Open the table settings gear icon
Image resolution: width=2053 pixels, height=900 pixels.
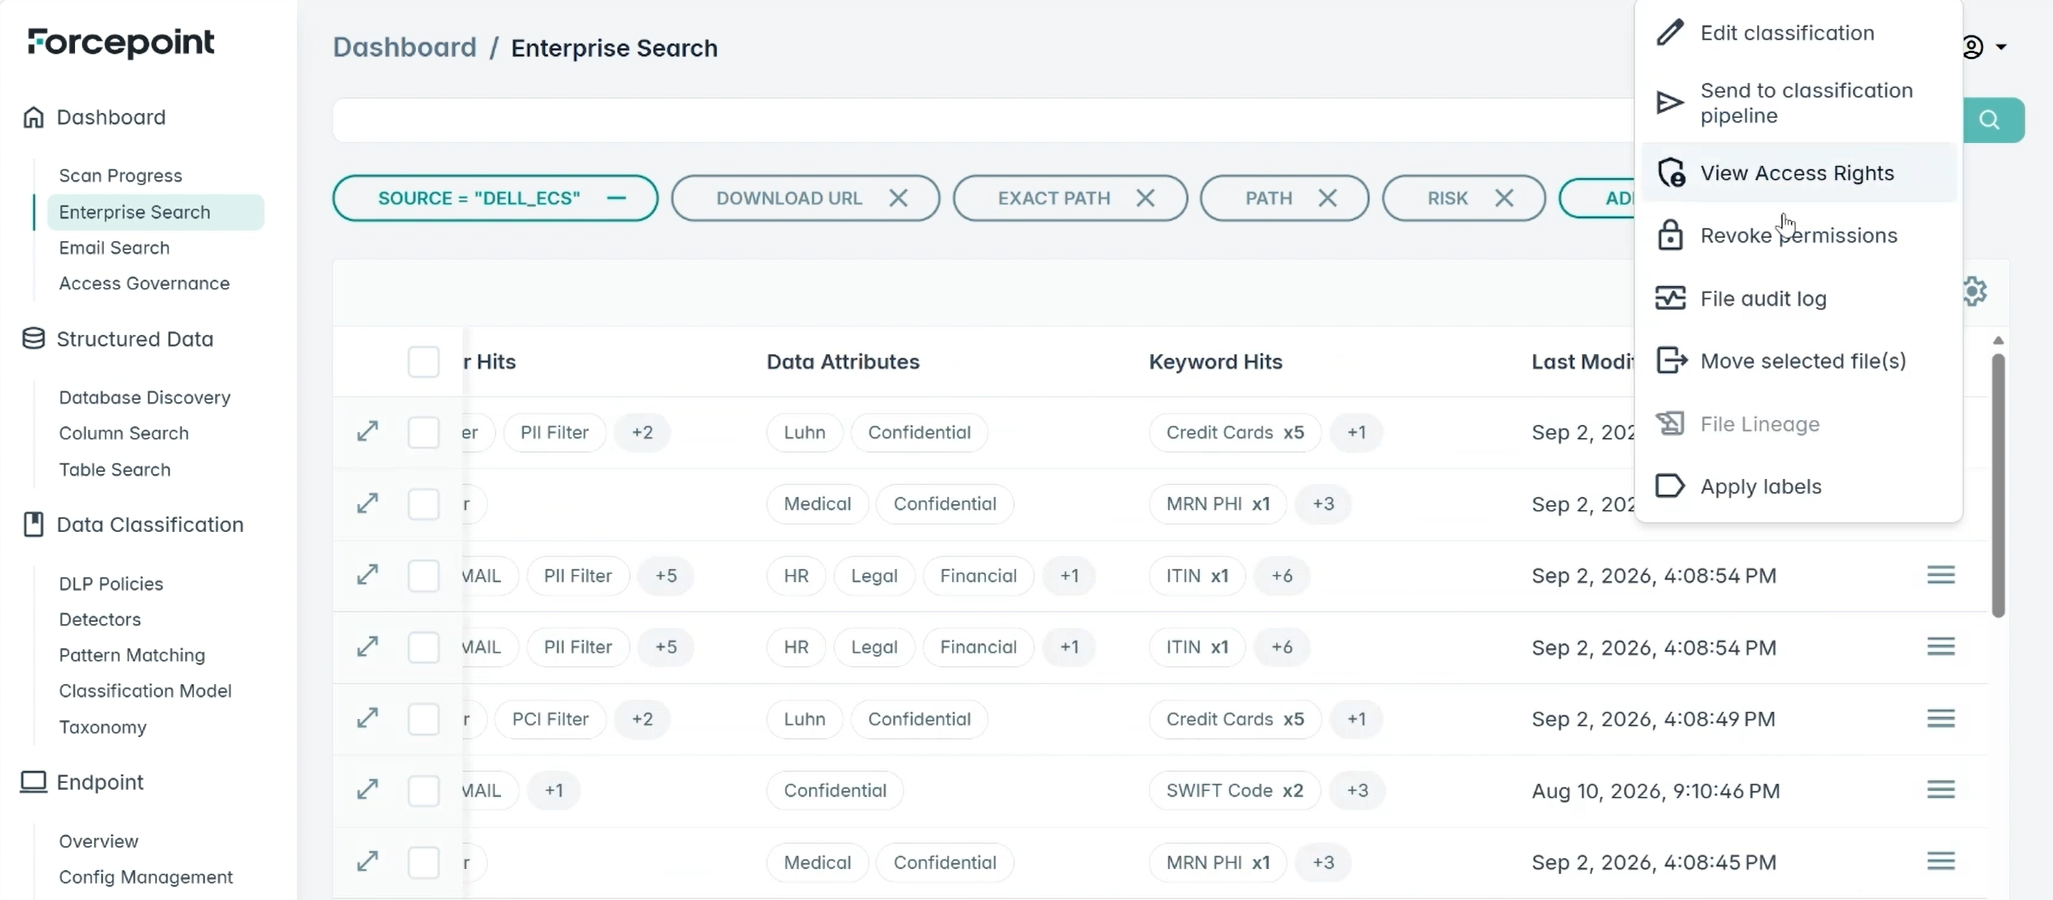[x=1974, y=292]
